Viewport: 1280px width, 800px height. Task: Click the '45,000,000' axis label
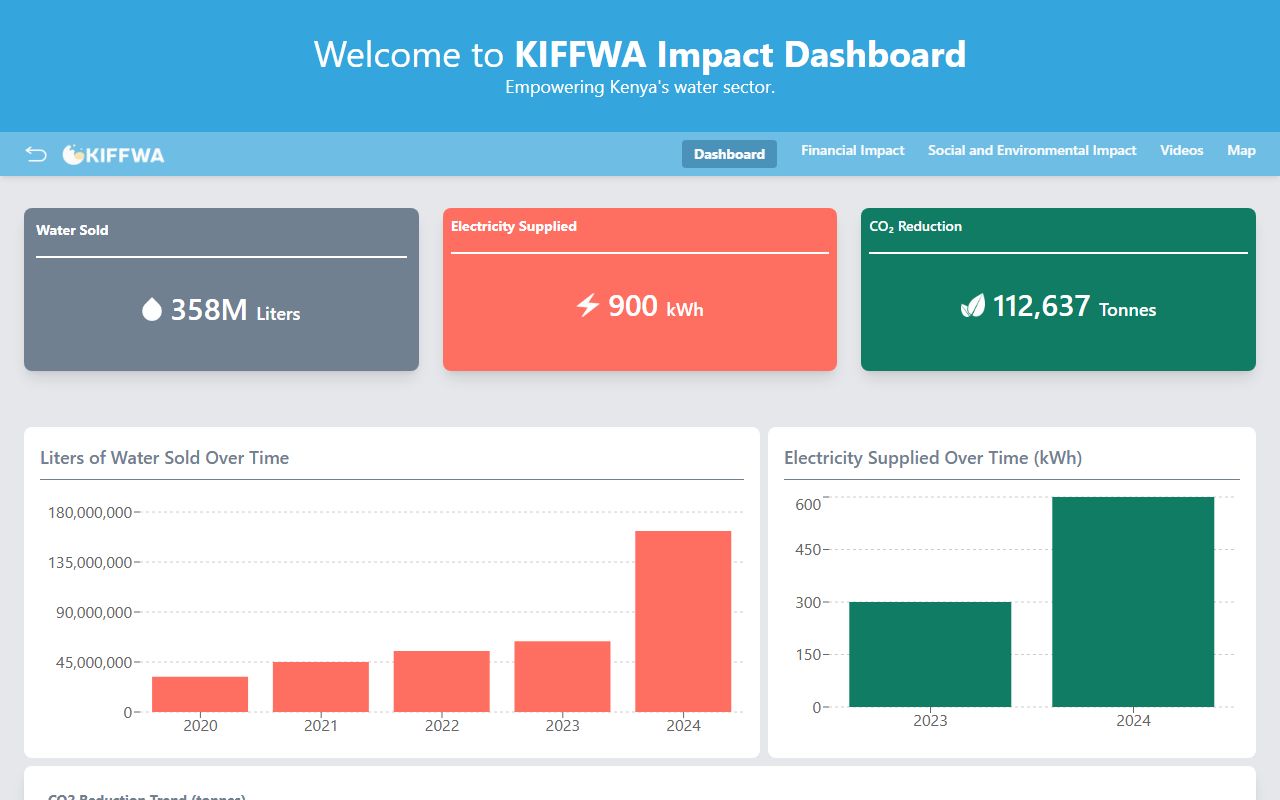click(94, 663)
